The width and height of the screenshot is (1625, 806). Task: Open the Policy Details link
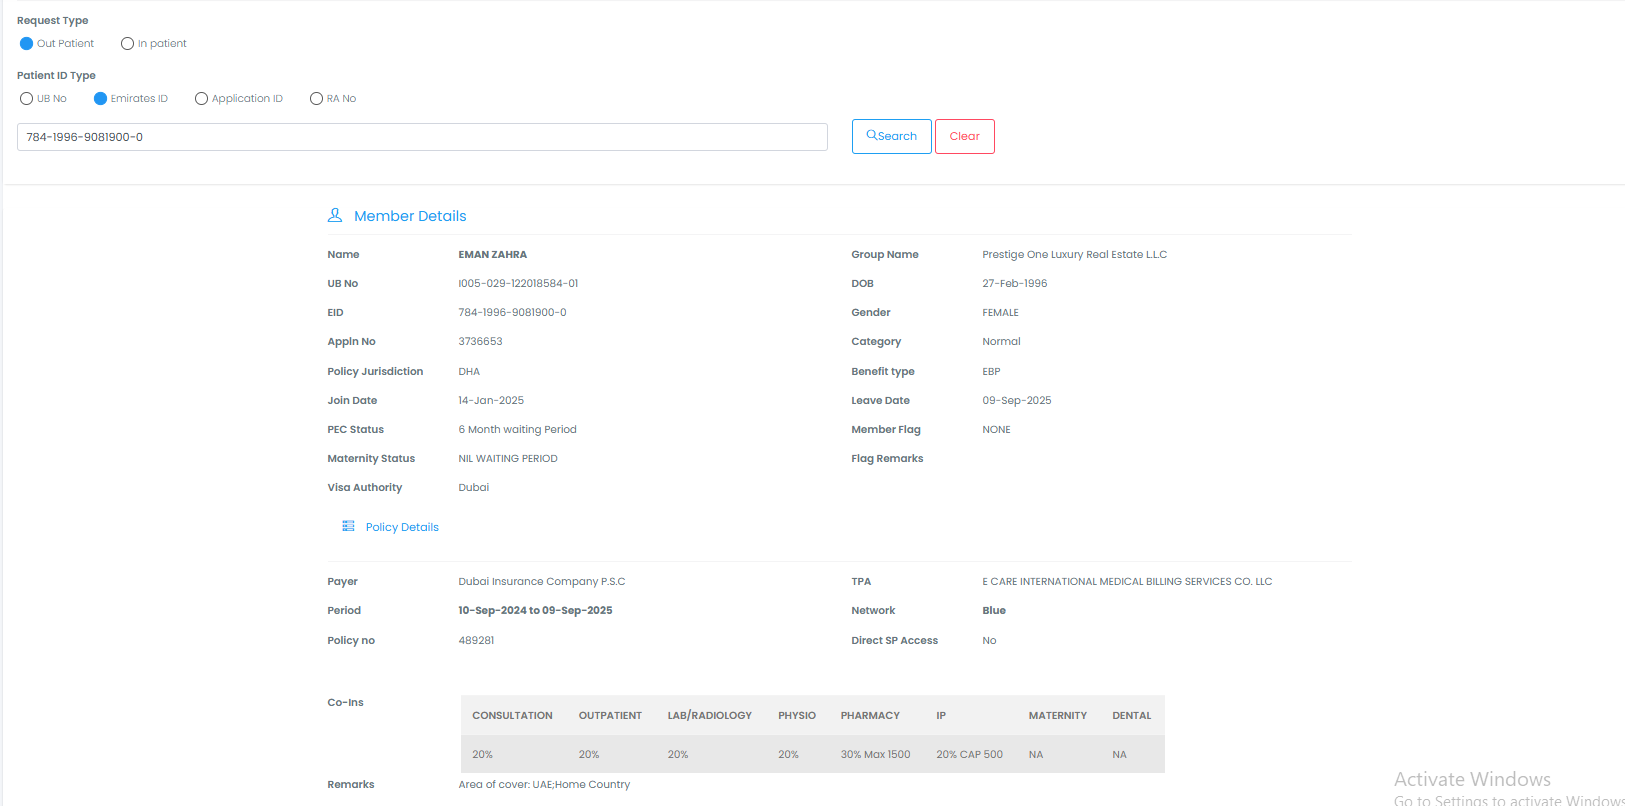pyautogui.click(x=402, y=527)
